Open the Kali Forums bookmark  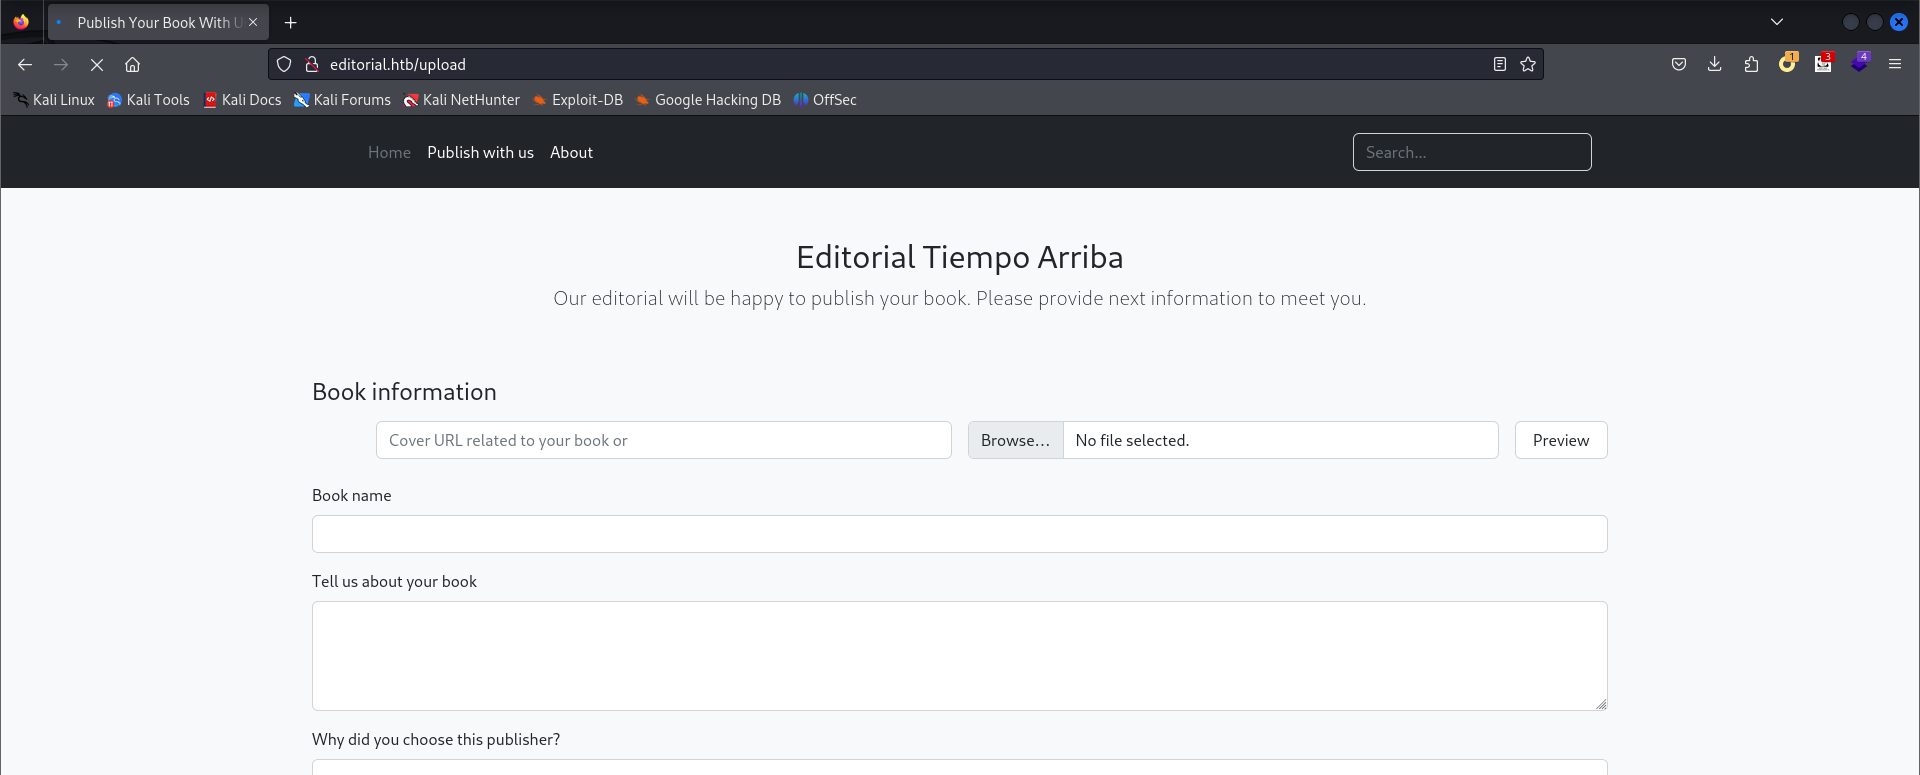pyautogui.click(x=342, y=100)
